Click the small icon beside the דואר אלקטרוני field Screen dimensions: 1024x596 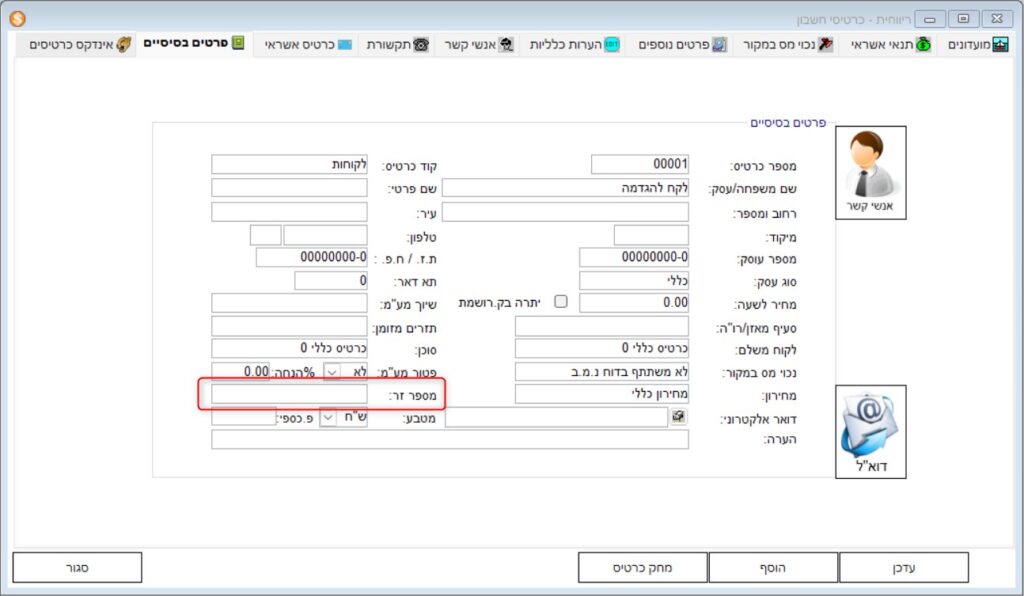tap(679, 417)
